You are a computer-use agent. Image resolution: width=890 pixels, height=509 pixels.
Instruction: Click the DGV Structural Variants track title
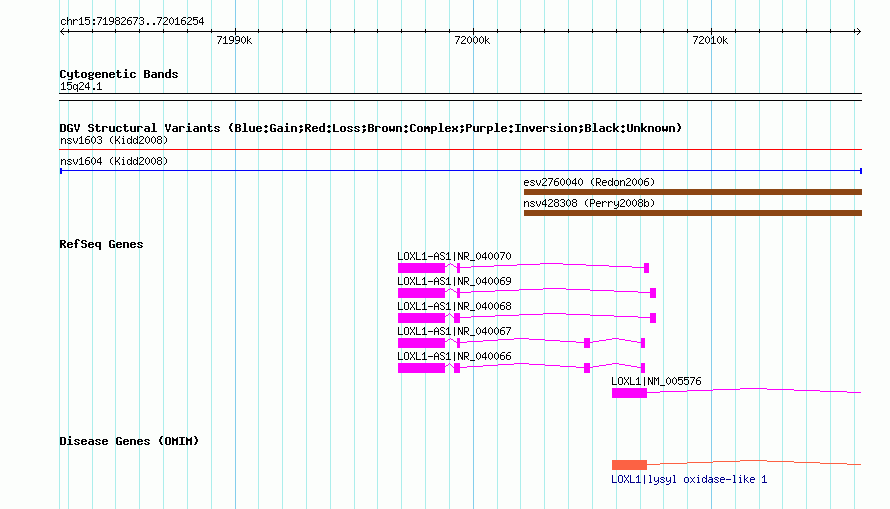coord(371,128)
